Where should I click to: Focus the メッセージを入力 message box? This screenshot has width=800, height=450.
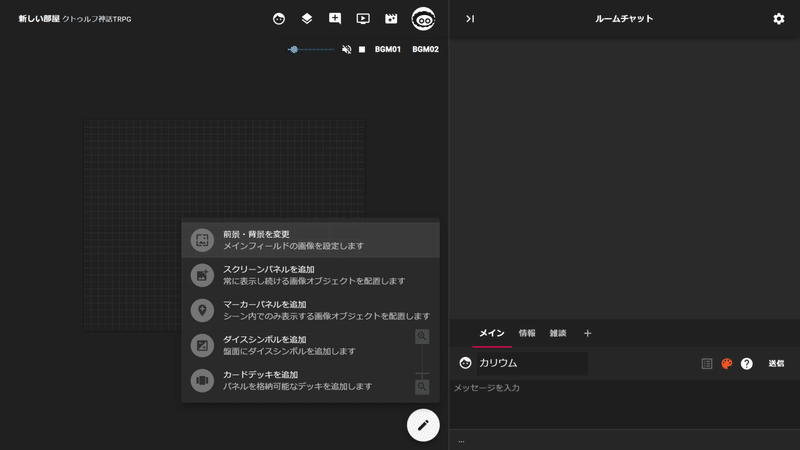(624, 404)
